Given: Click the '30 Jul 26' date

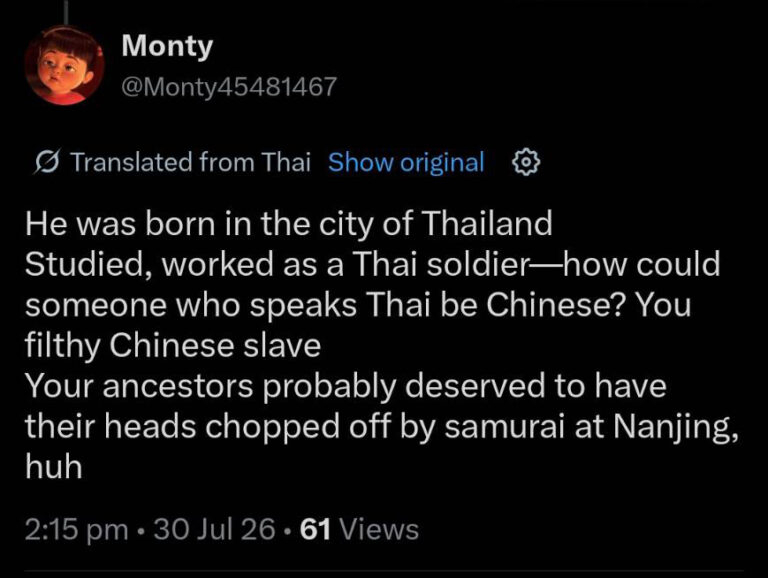Looking at the screenshot, I should coord(215,530).
